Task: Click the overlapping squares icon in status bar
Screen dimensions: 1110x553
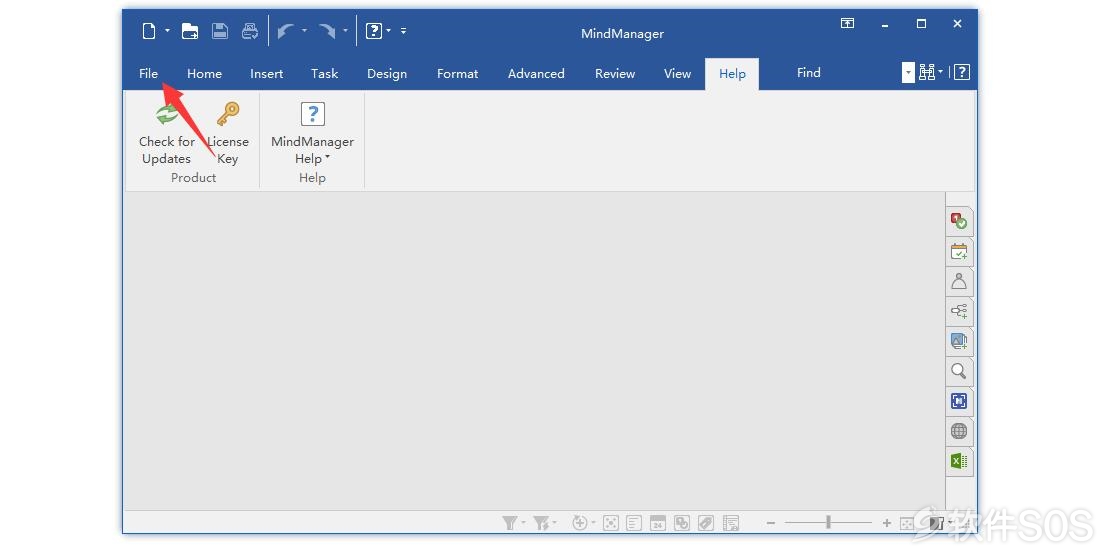Action: click(x=682, y=523)
